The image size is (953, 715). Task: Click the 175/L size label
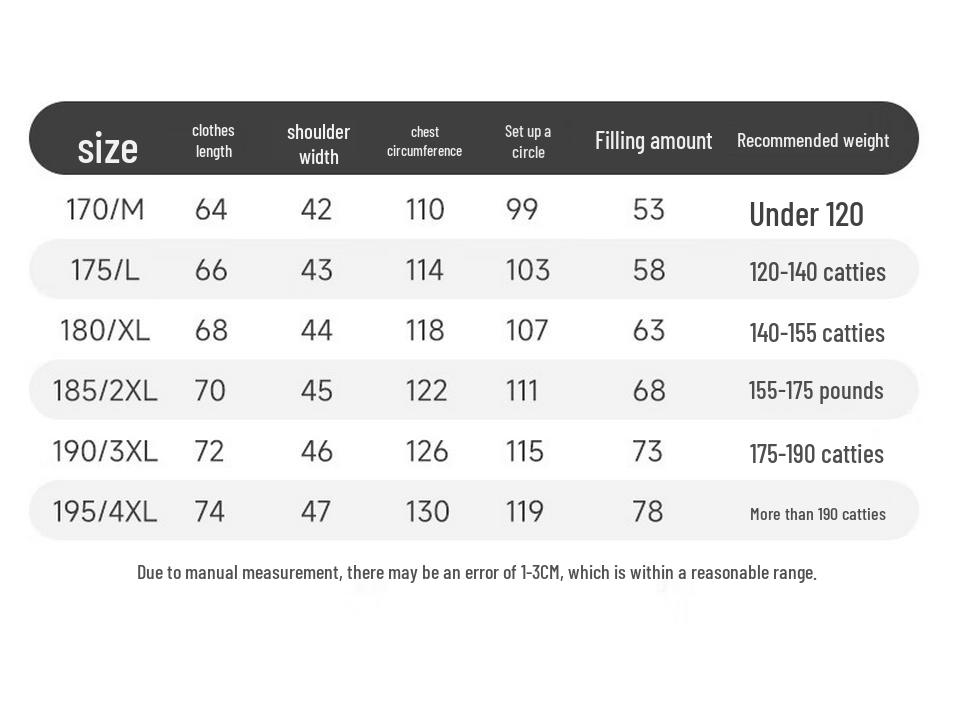click(x=105, y=270)
